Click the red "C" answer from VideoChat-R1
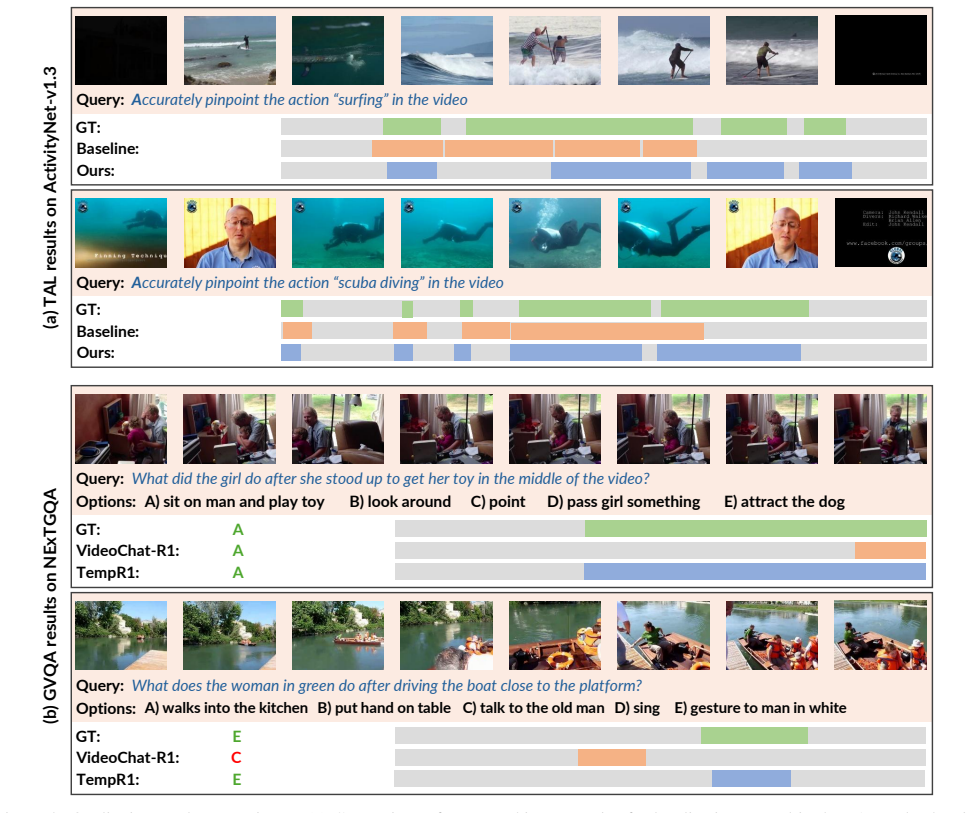971x813 pixels. [x=236, y=757]
